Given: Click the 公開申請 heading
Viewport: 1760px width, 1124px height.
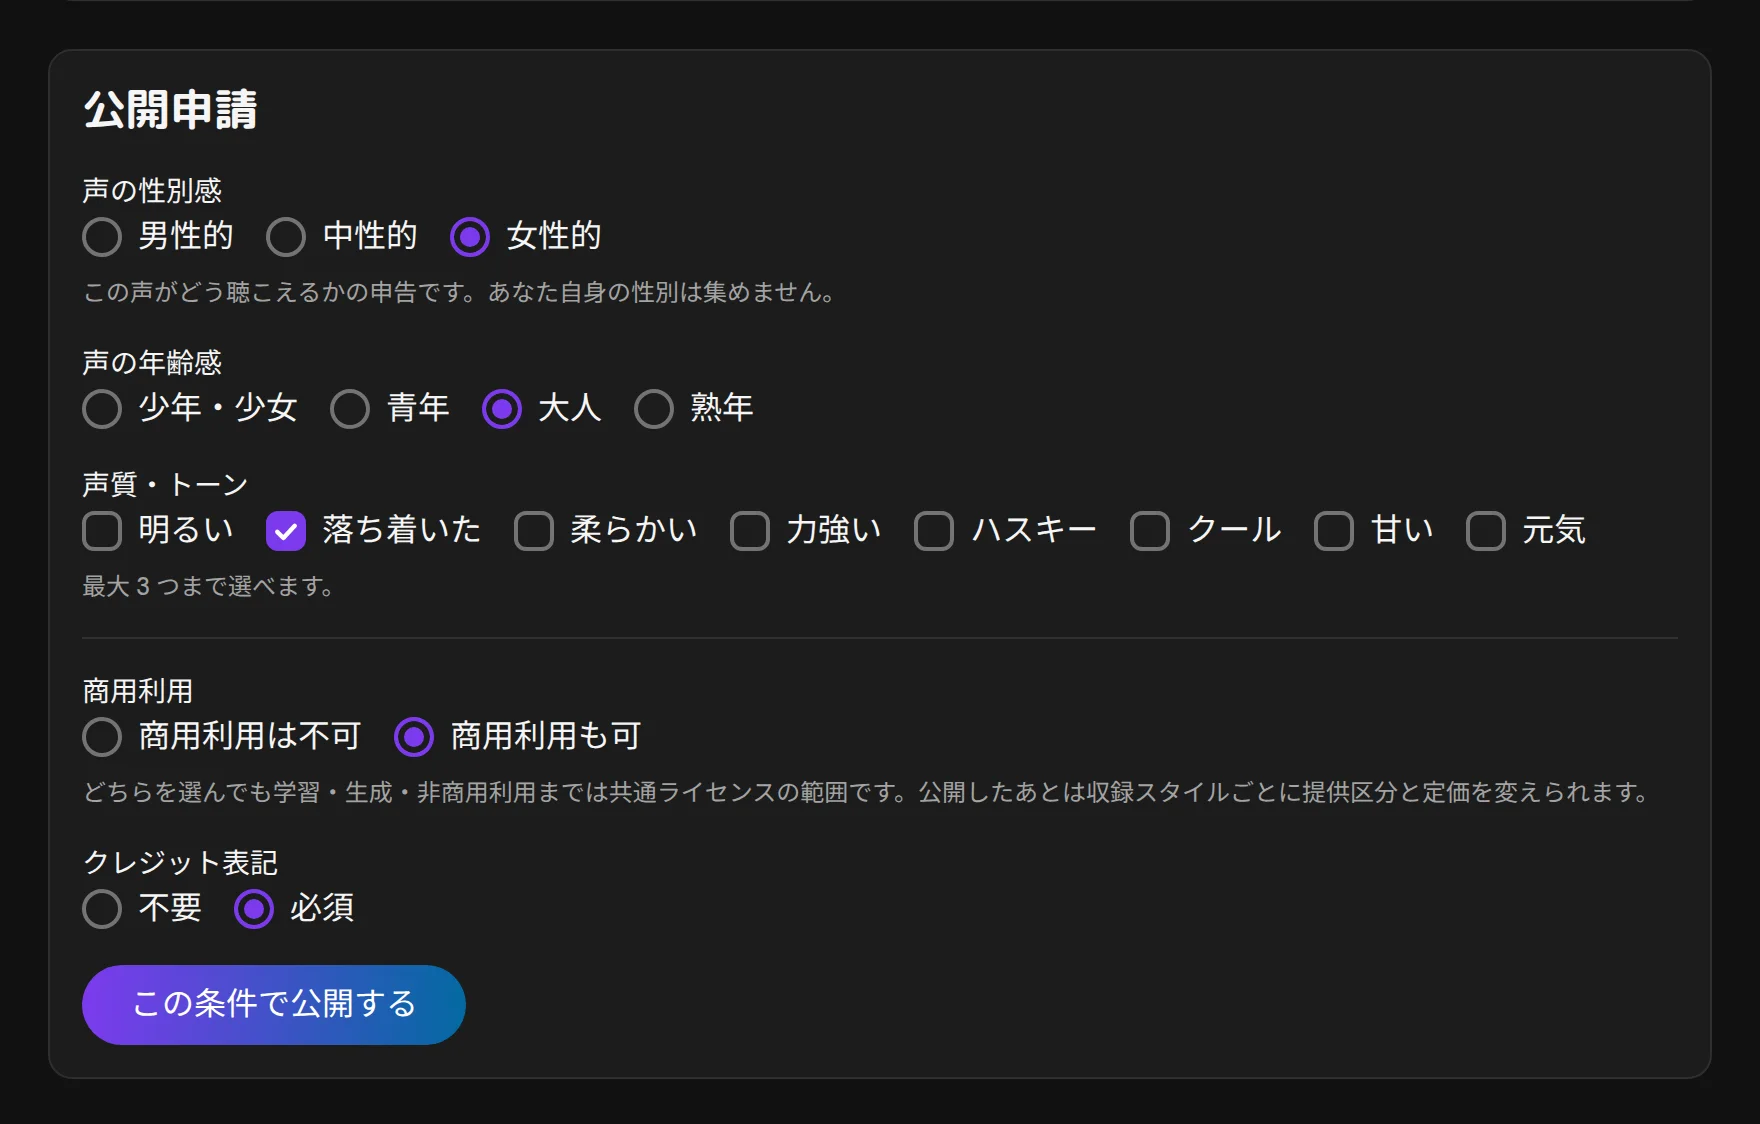Looking at the screenshot, I should click(170, 110).
